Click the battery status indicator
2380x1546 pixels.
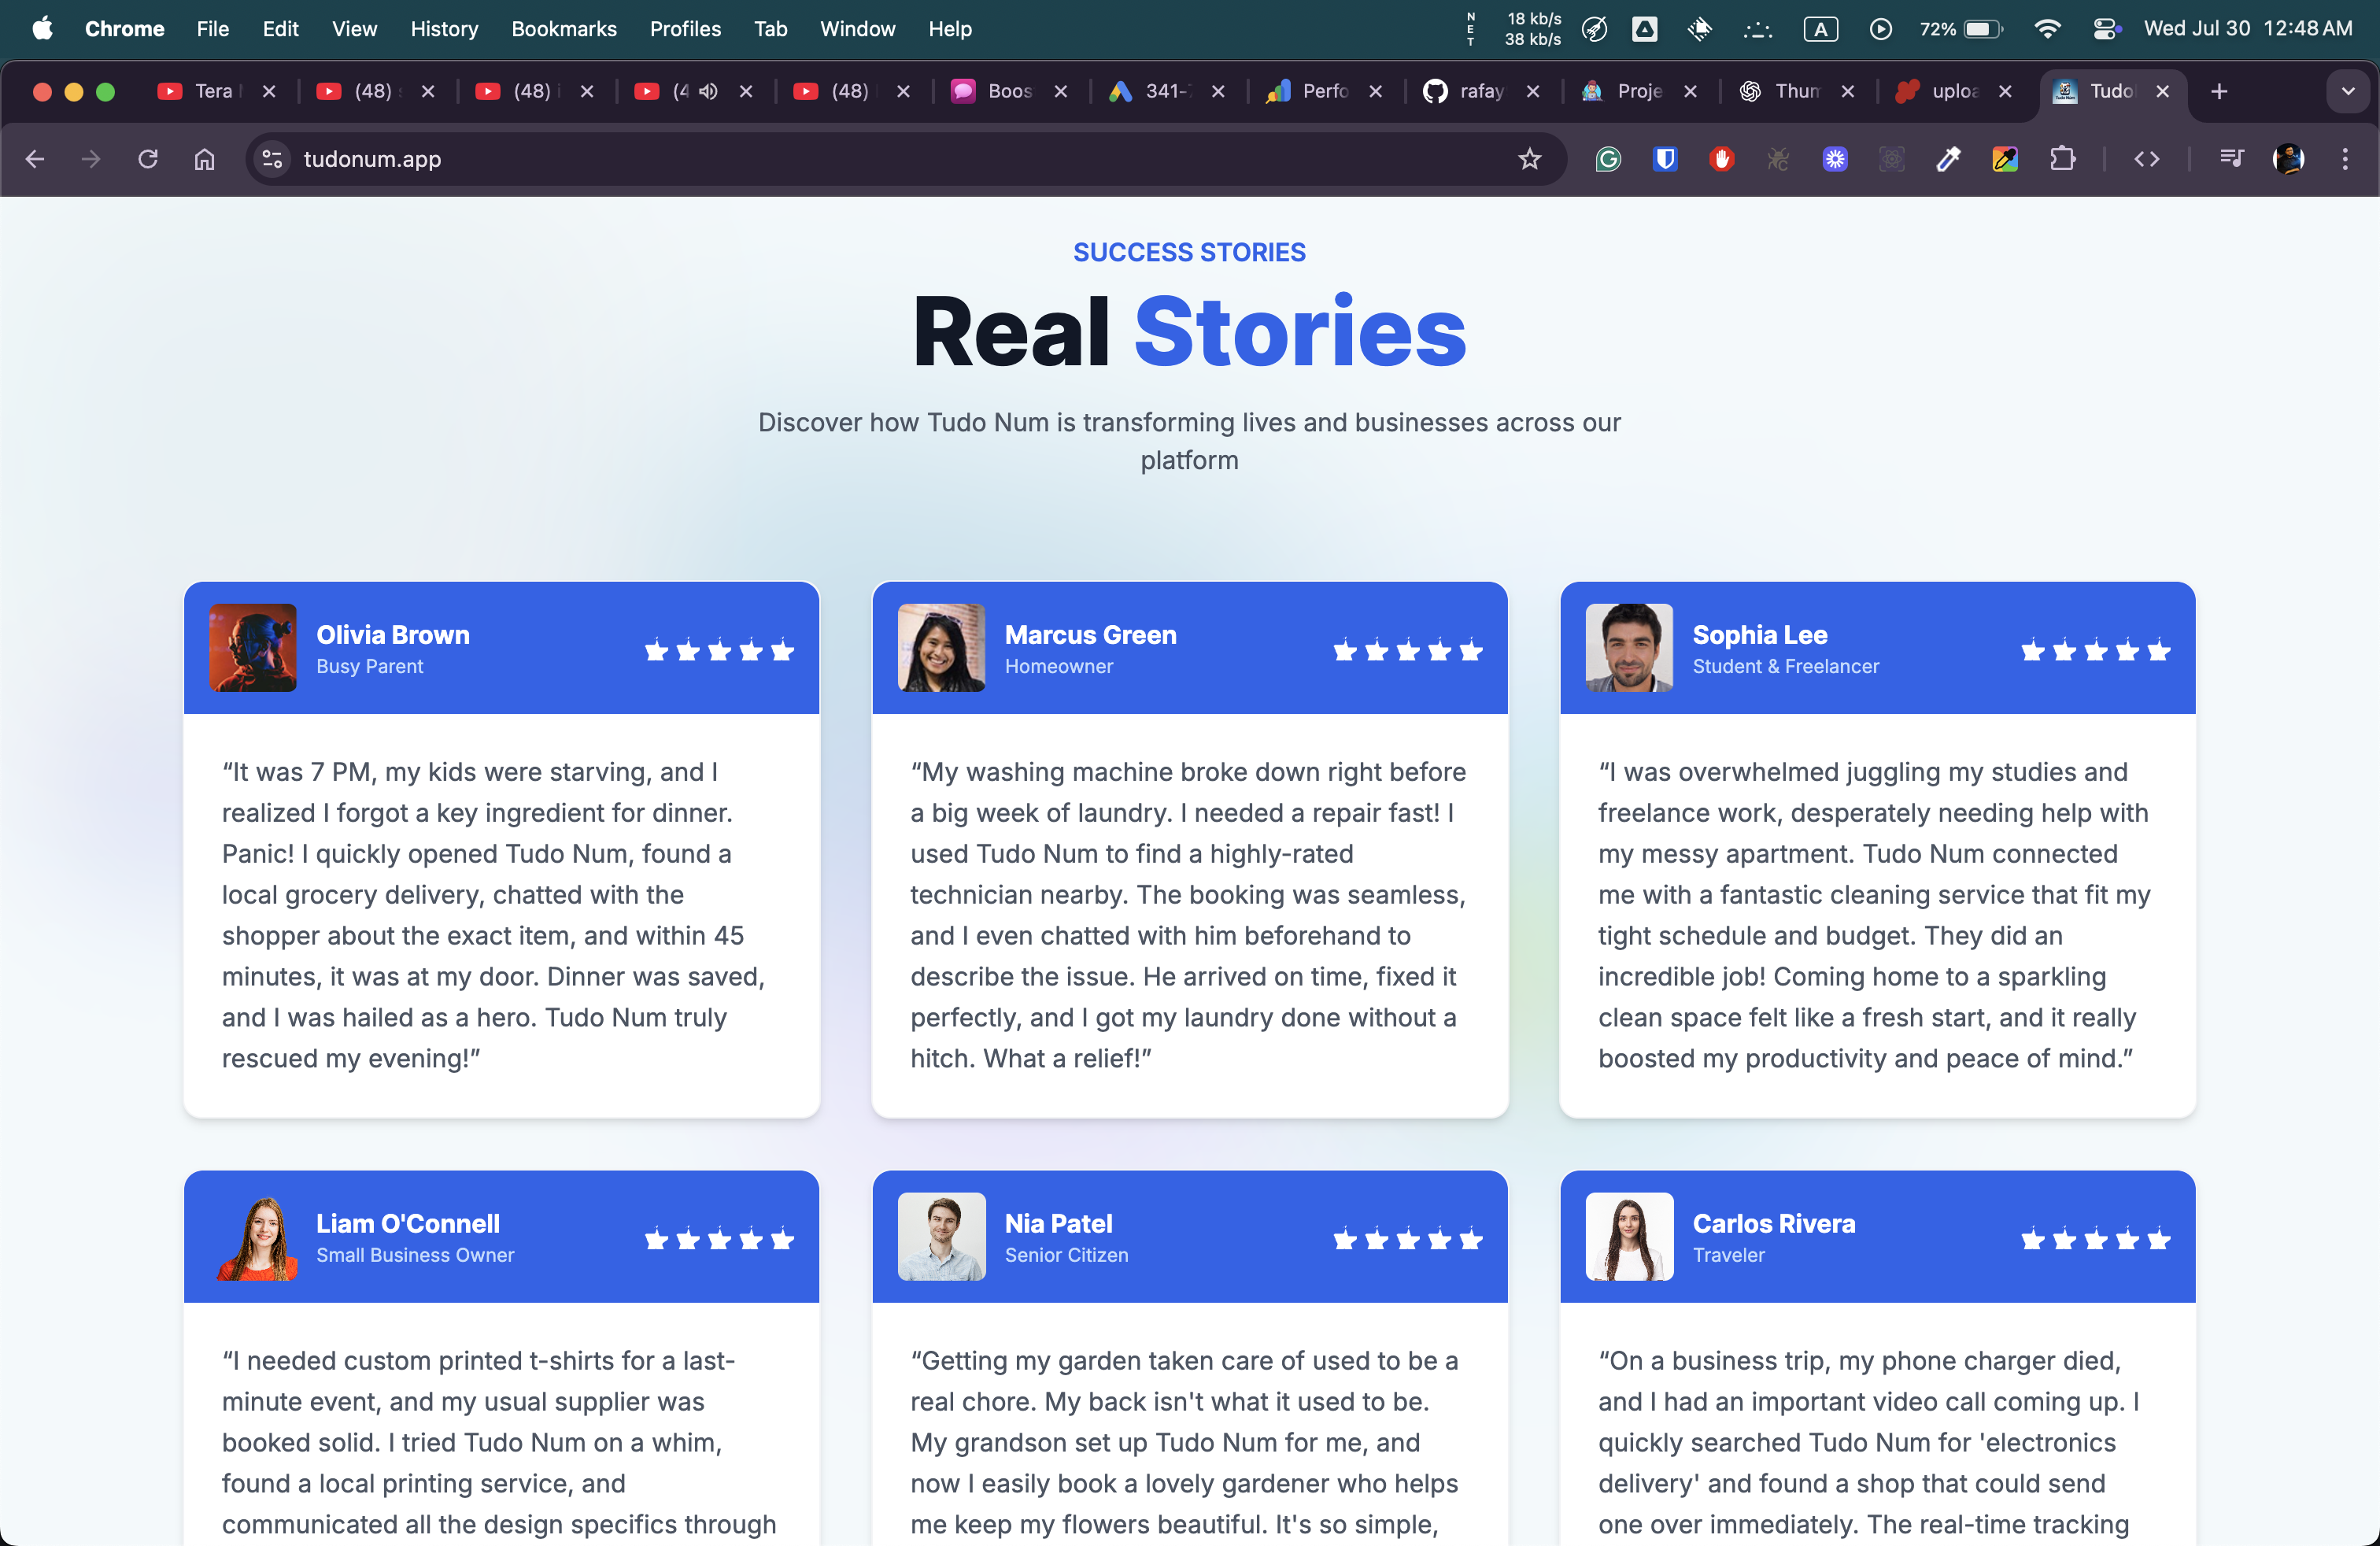1961,29
